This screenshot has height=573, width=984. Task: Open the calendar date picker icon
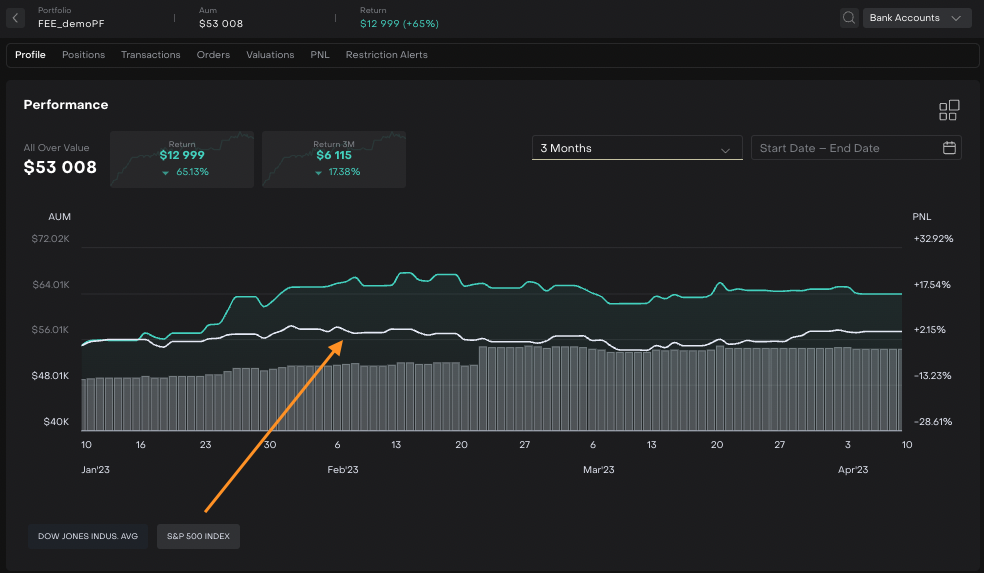tap(949, 148)
